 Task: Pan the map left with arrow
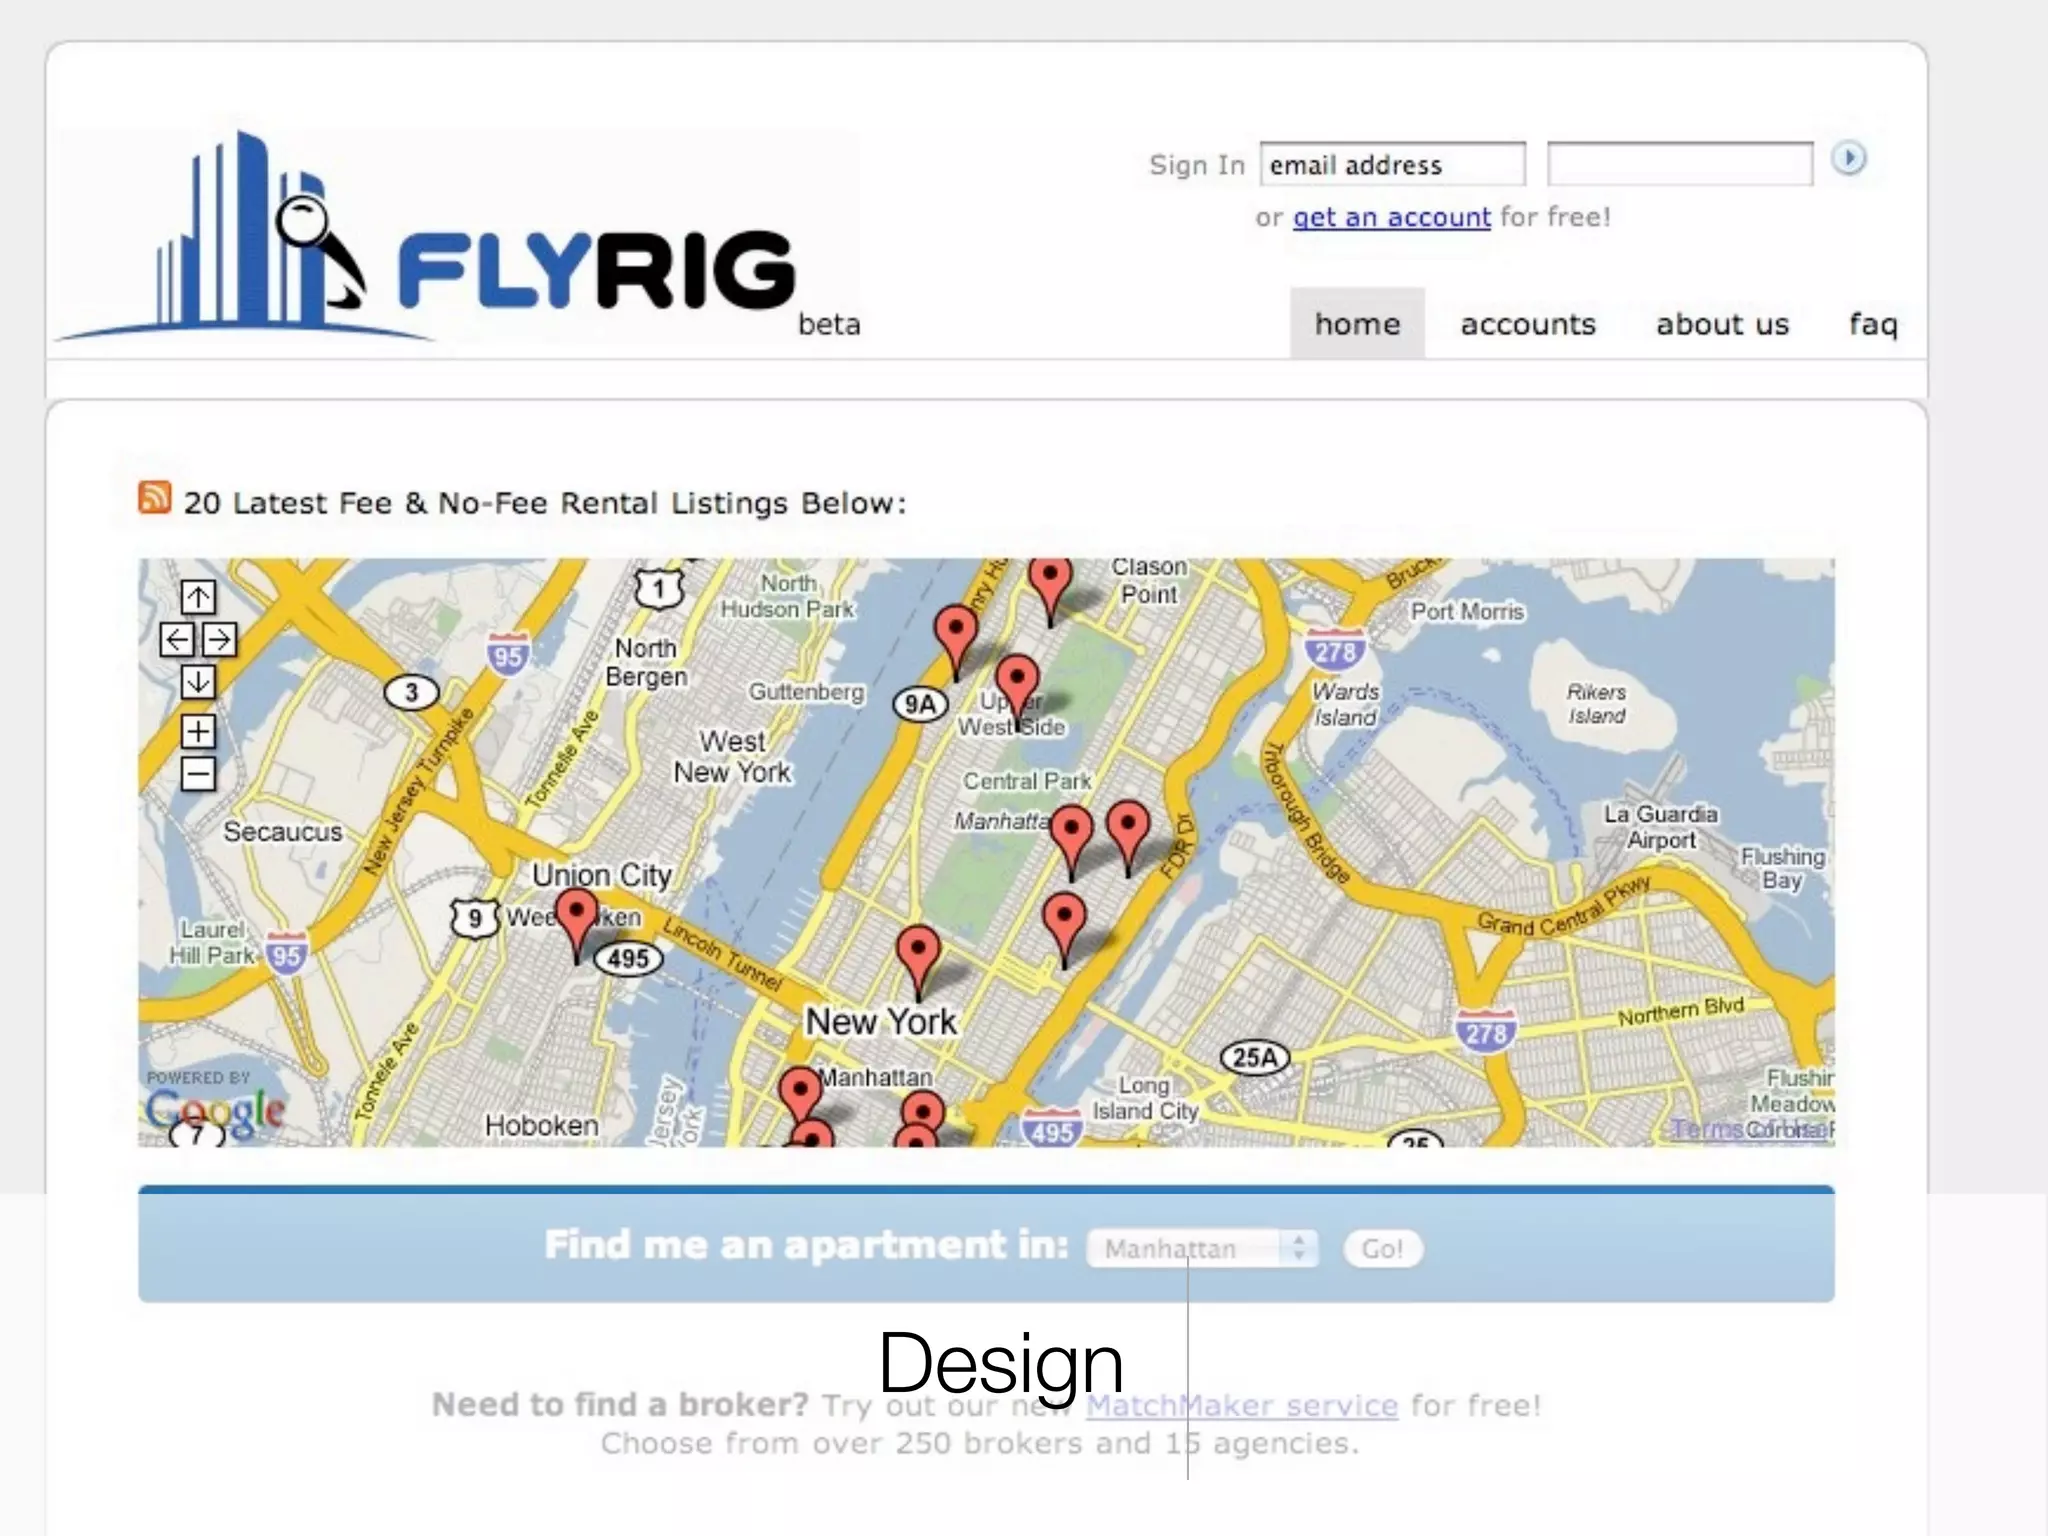click(x=177, y=640)
